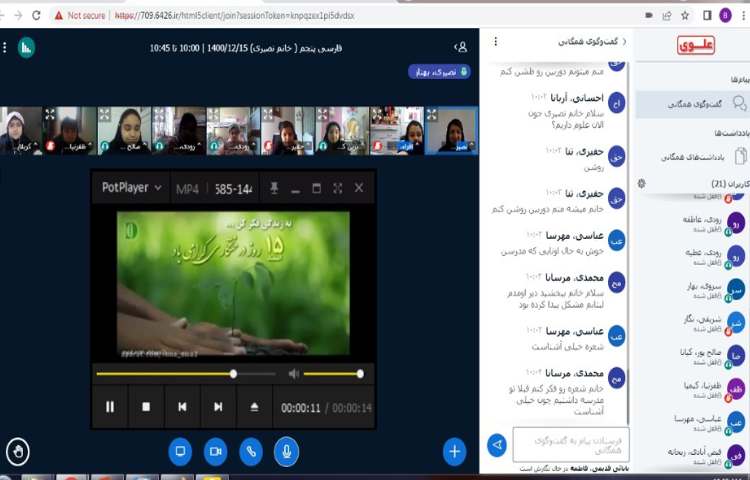Open یادداشت‌های همگانی shared notes
Screen dimensions: 750x480
pos(693,156)
